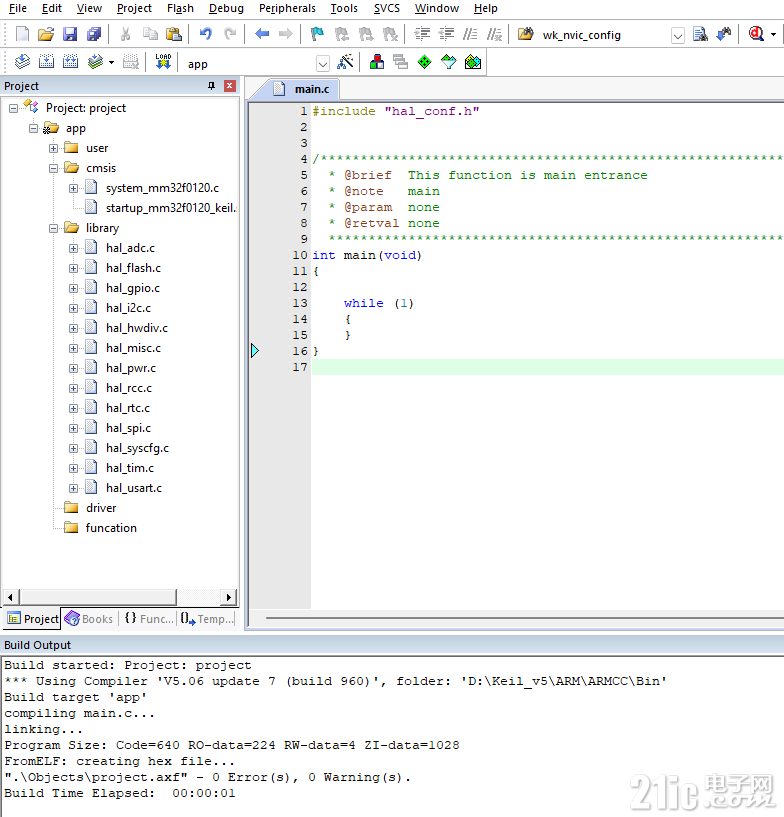Comment the selected lines icon
The image size is (784, 817).
(x=470, y=34)
